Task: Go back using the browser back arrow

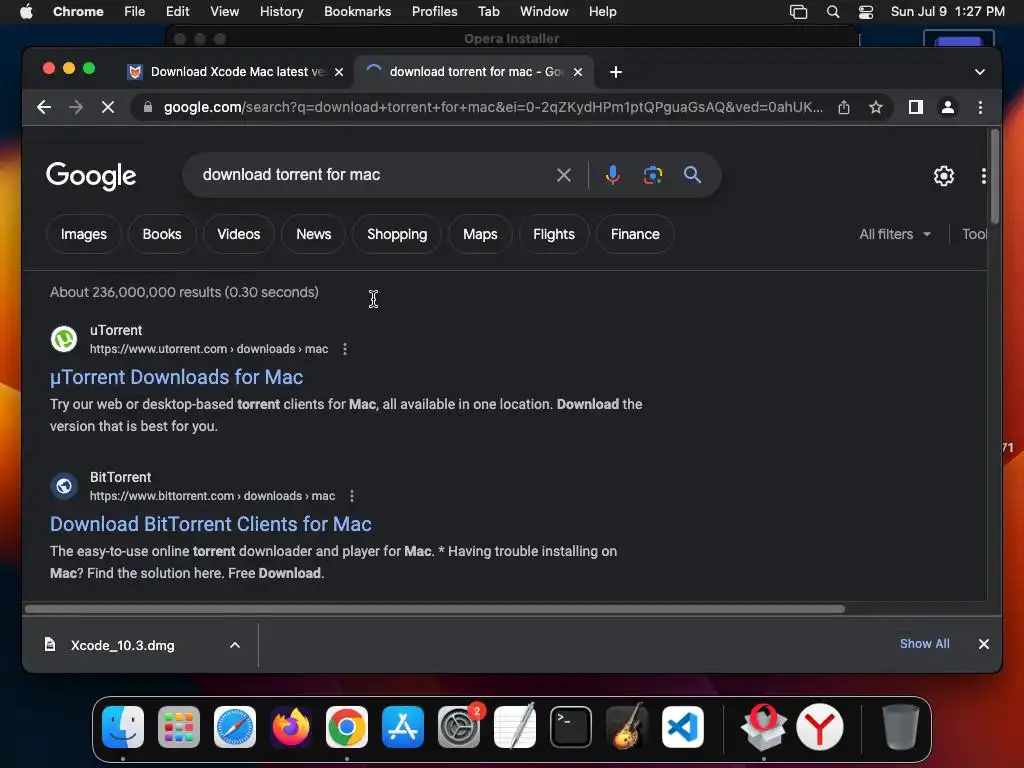Action: pos(44,107)
